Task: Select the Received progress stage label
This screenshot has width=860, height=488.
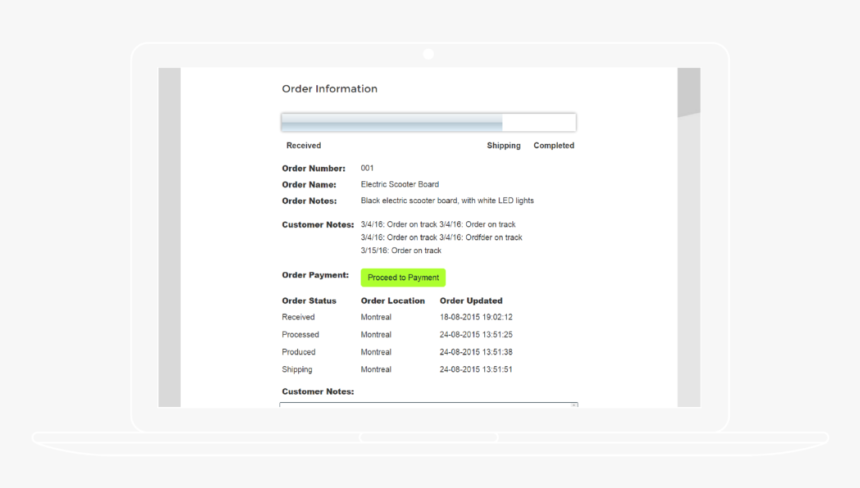Action: [x=303, y=146]
